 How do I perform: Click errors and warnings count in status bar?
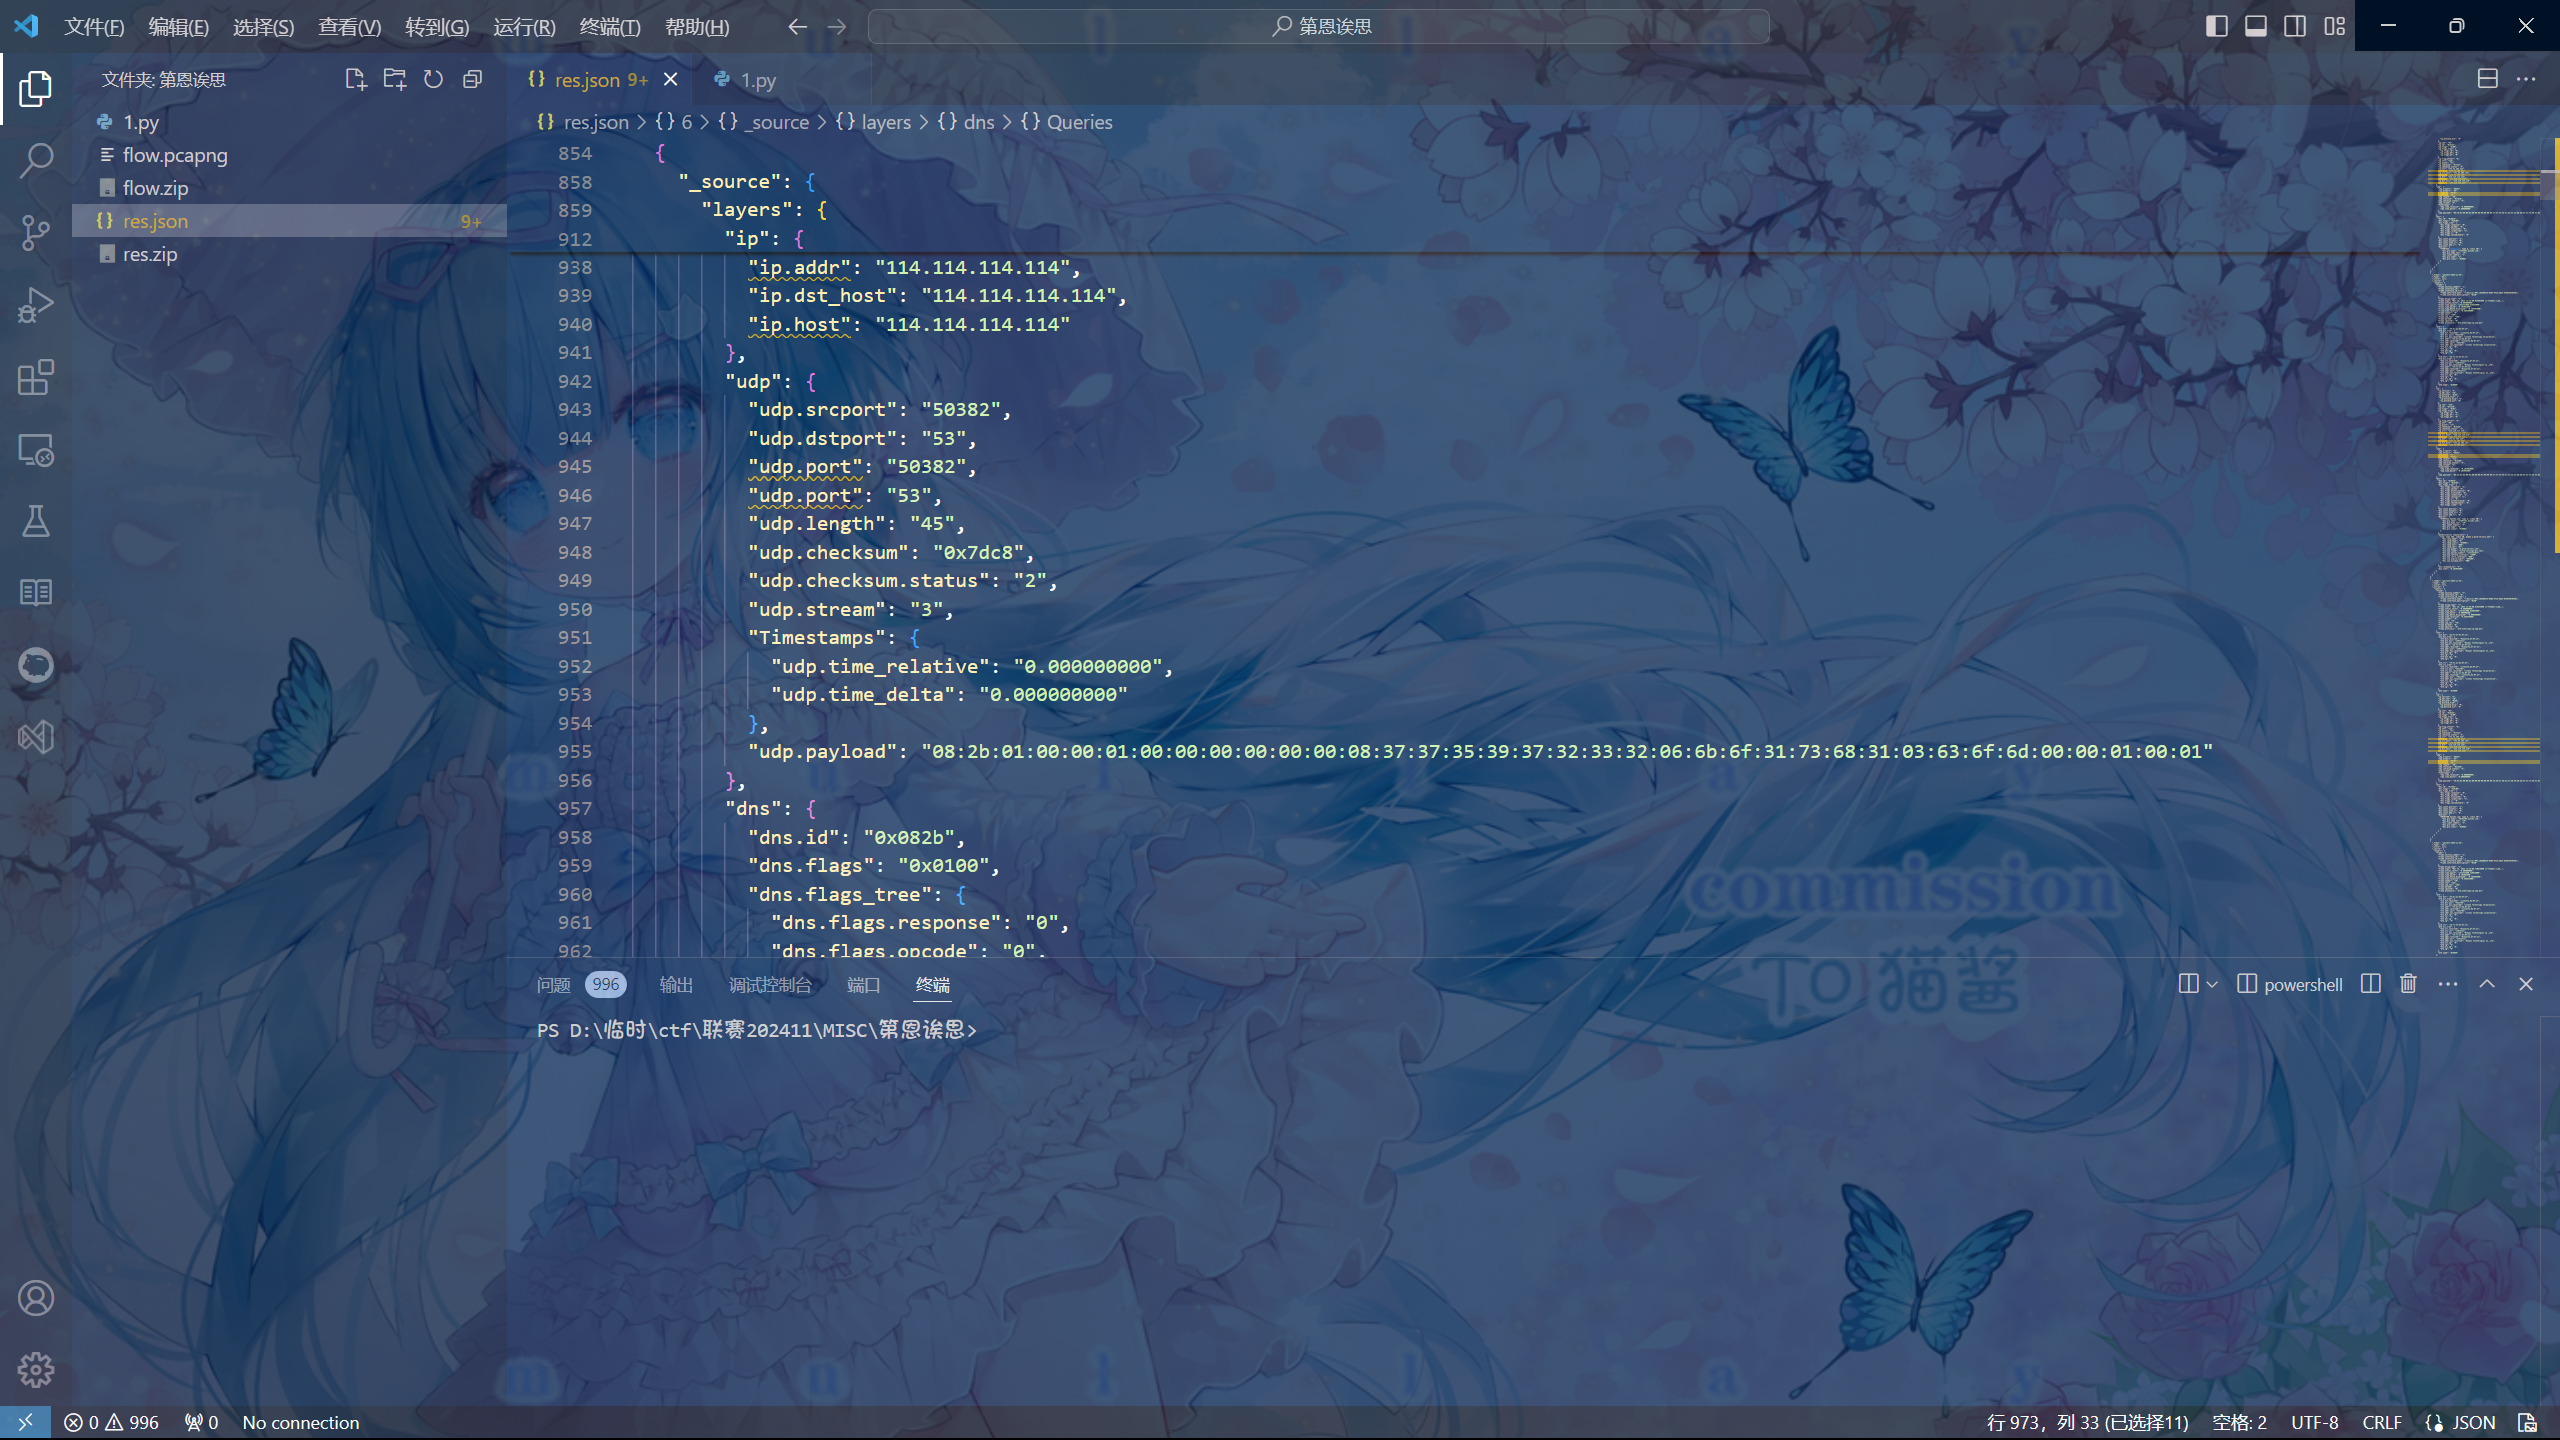111,1422
